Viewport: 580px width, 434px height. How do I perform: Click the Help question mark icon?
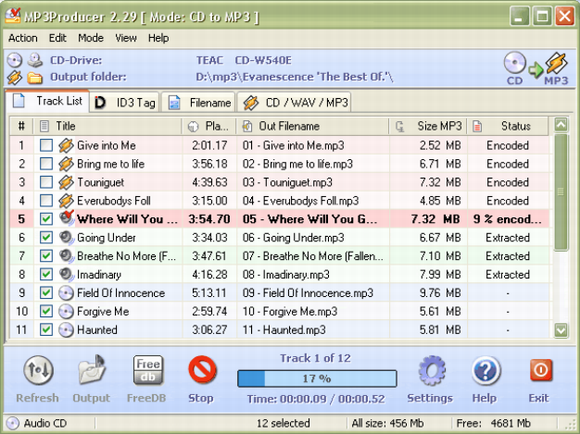[x=486, y=370]
